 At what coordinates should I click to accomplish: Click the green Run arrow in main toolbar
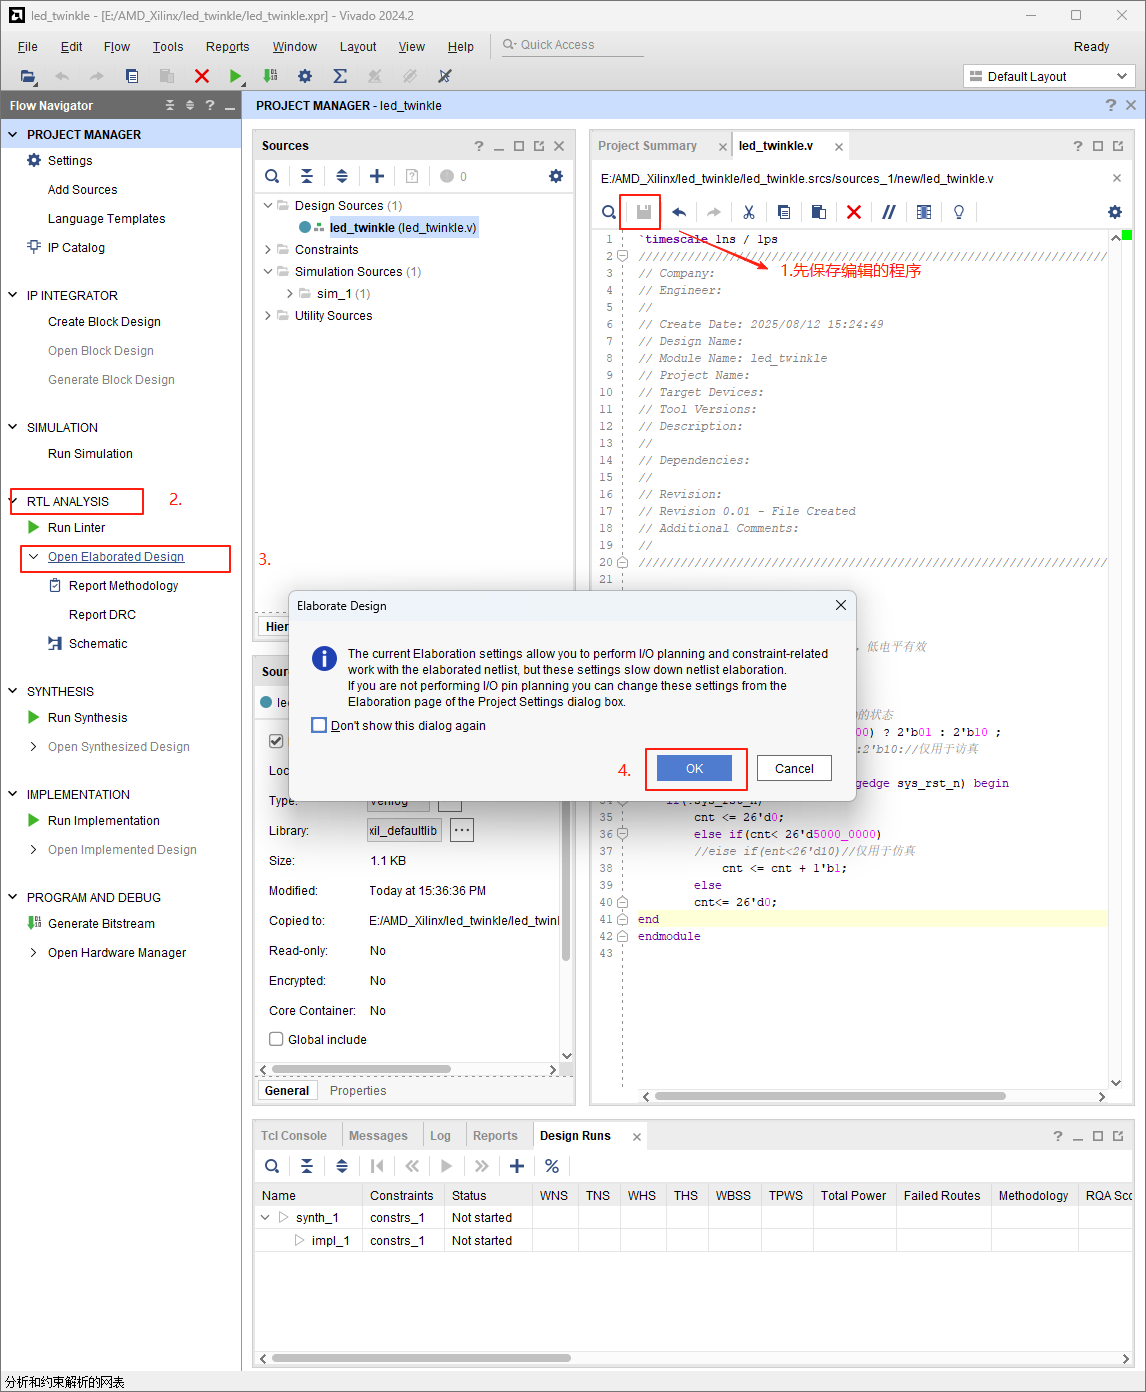235,76
